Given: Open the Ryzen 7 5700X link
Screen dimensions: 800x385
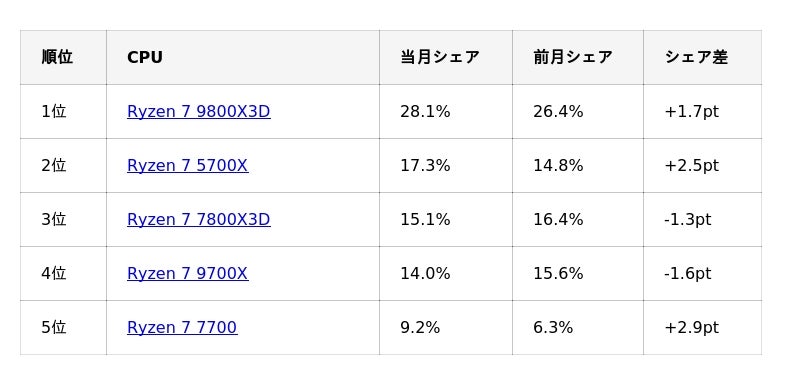Looking at the screenshot, I should pyautogui.click(x=188, y=166).
